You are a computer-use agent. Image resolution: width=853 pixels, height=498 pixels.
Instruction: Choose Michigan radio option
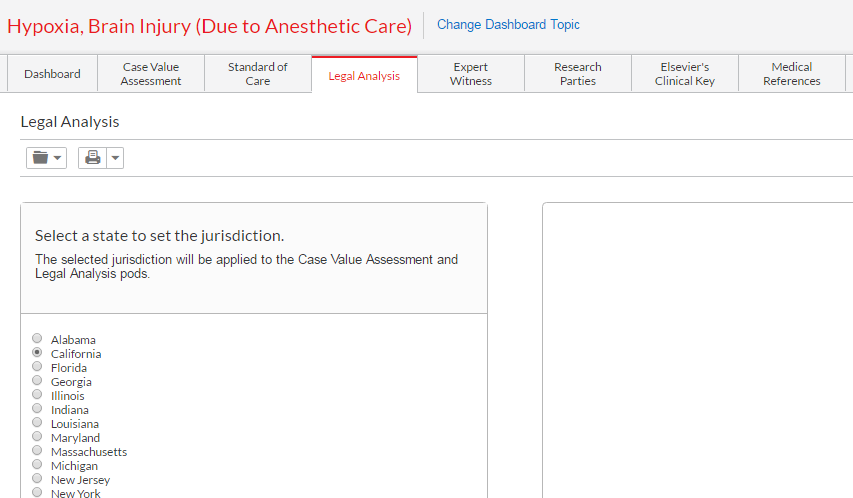click(37, 464)
